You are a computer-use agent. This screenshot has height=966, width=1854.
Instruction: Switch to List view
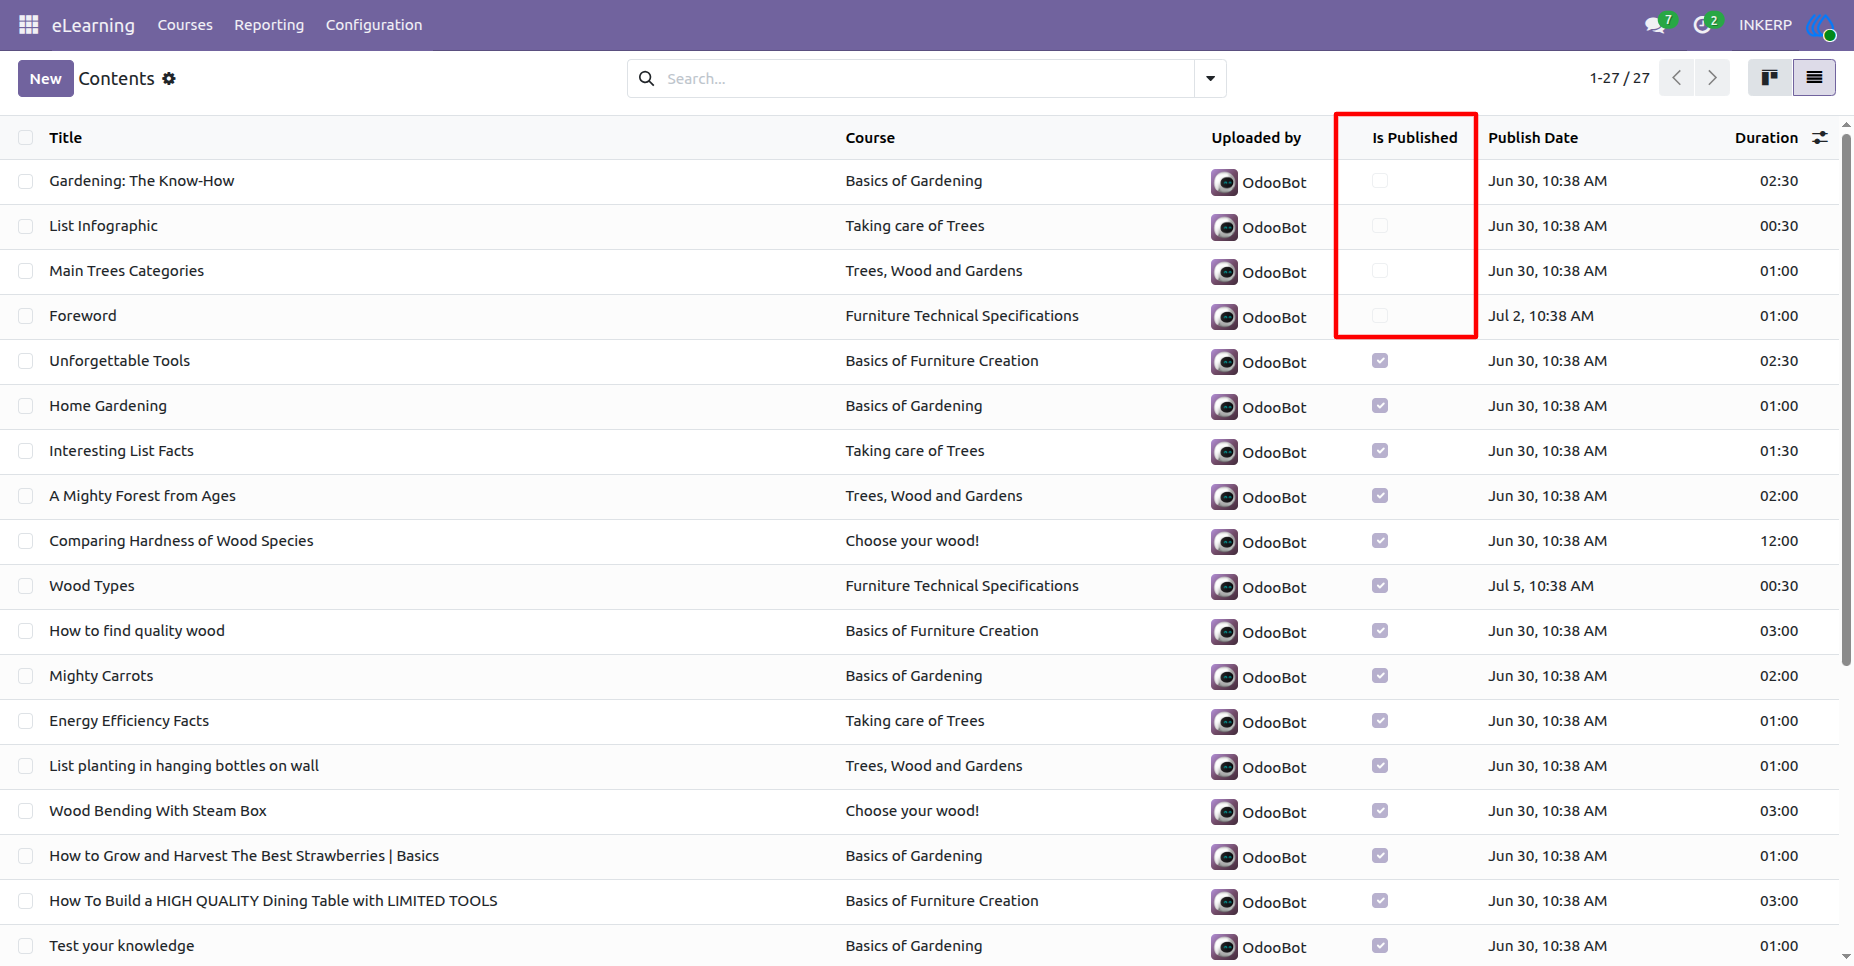point(1814,78)
